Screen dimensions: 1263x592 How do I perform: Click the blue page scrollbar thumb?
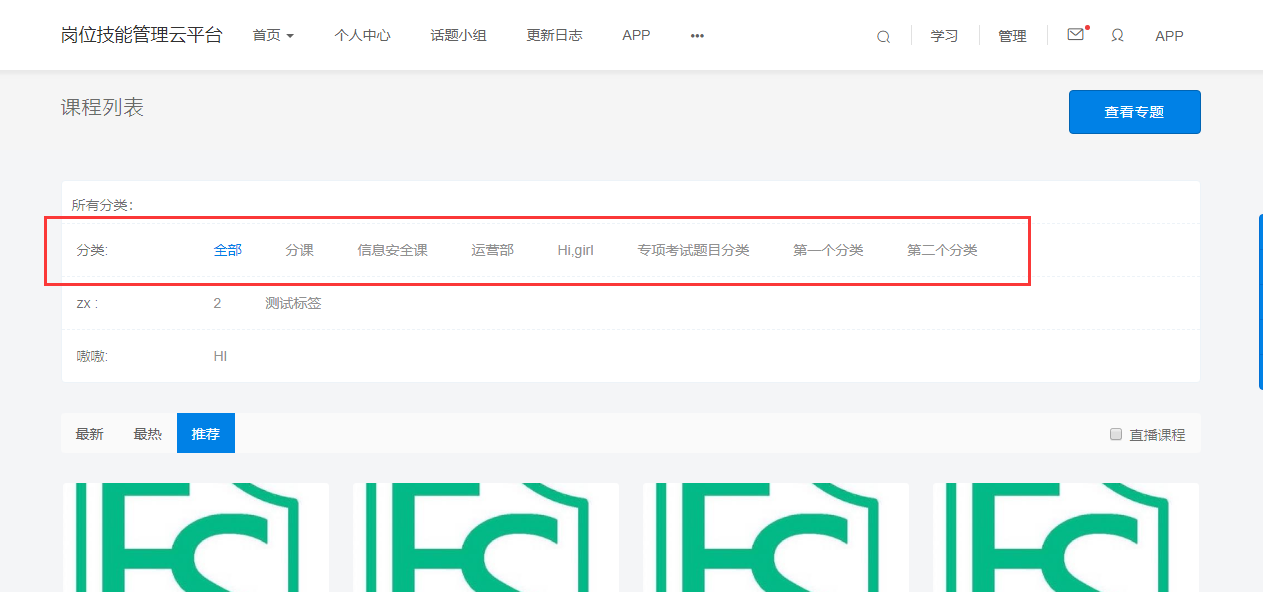pyautogui.click(x=1260, y=300)
